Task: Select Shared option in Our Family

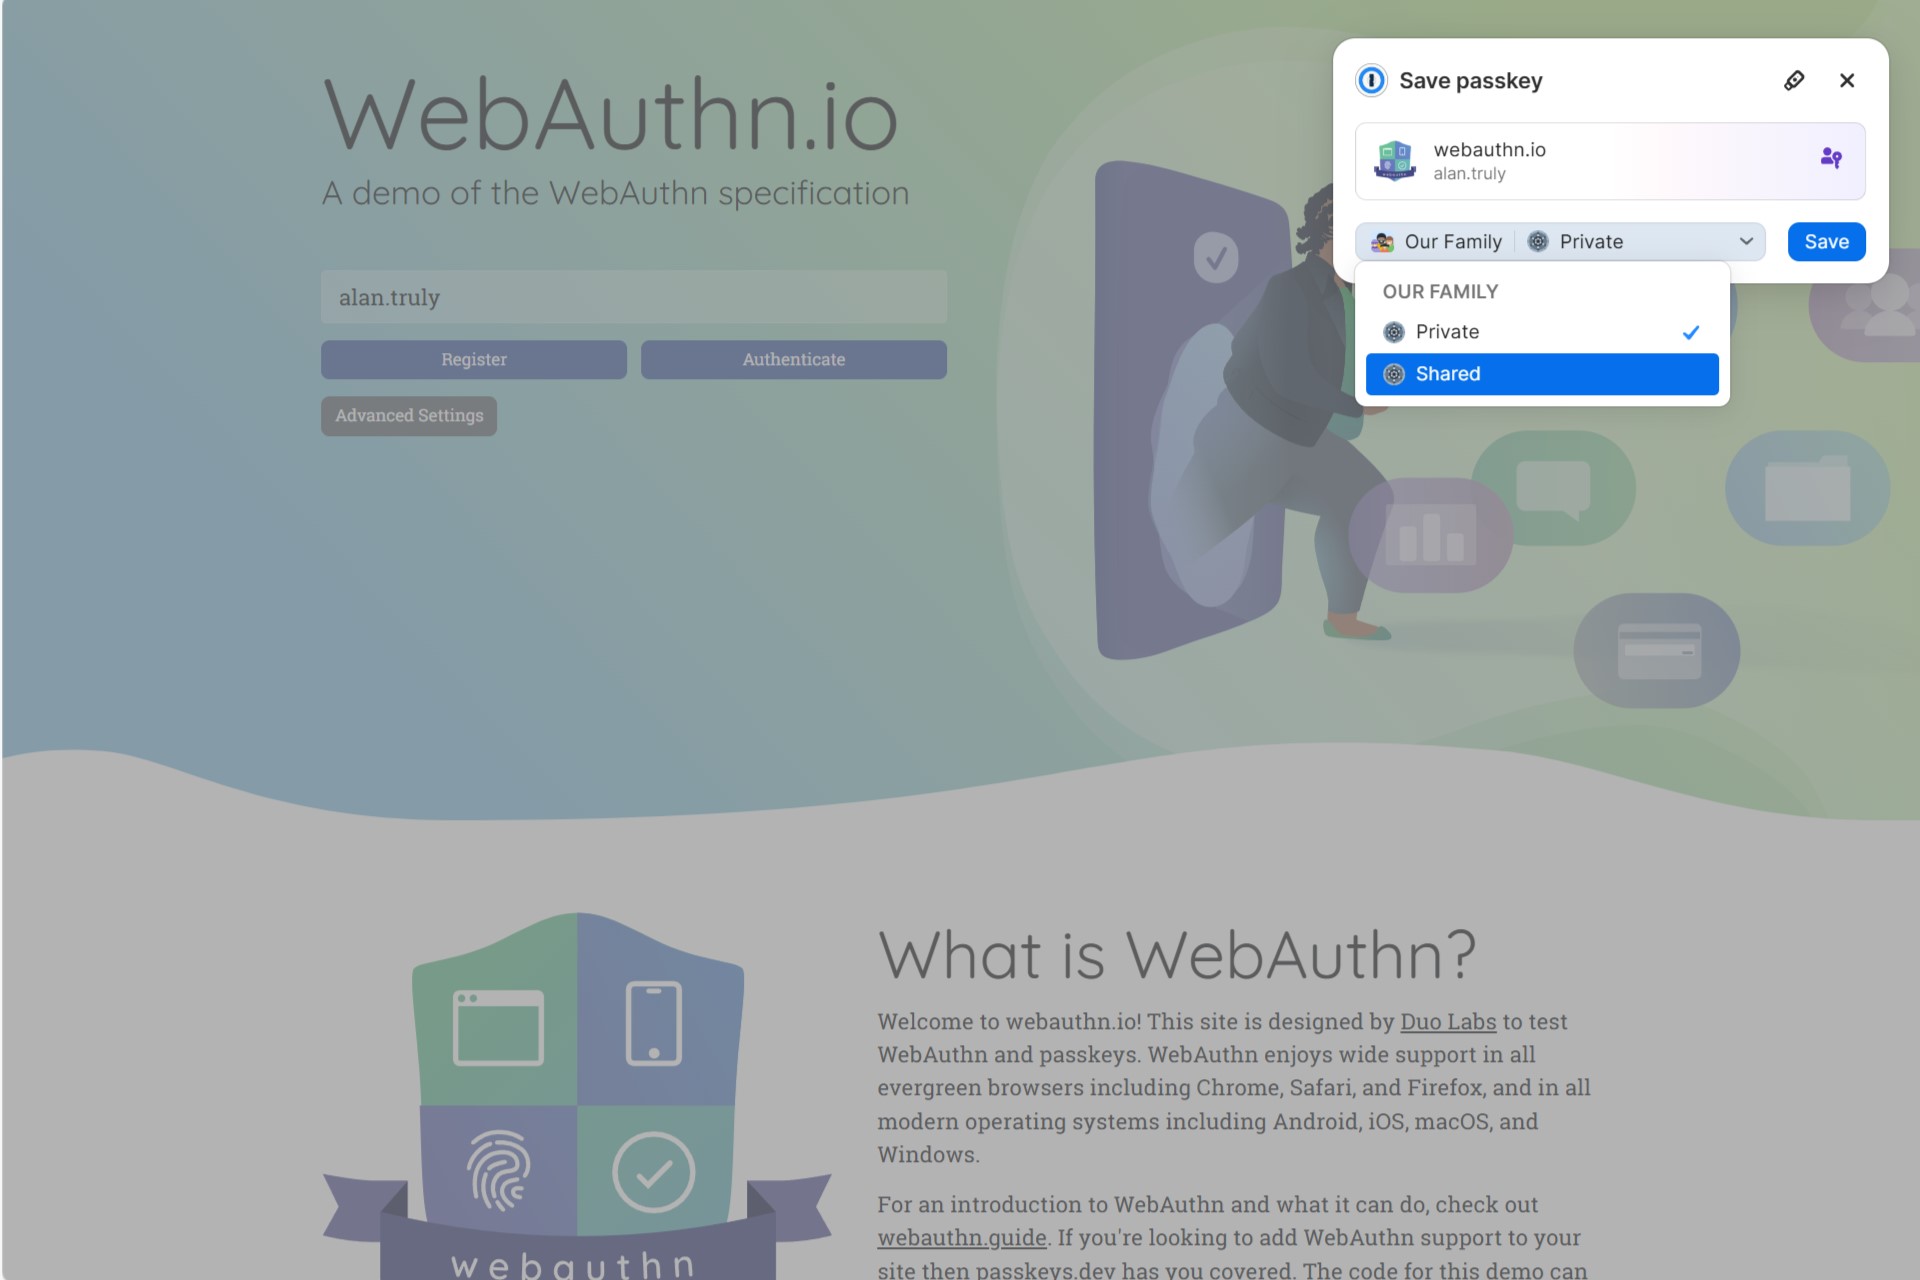Action: pos(1543,373)
